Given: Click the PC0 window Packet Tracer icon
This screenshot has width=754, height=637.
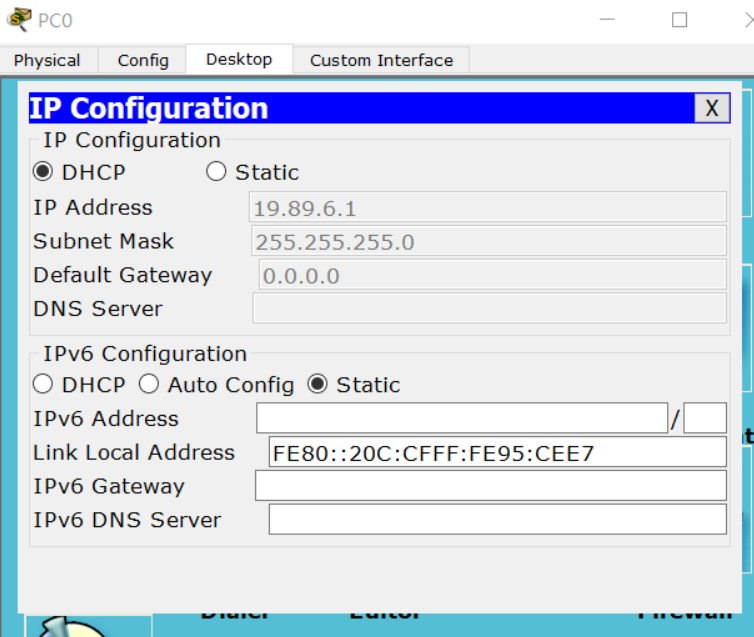Looking at the screenshot, I should point(19,20).
